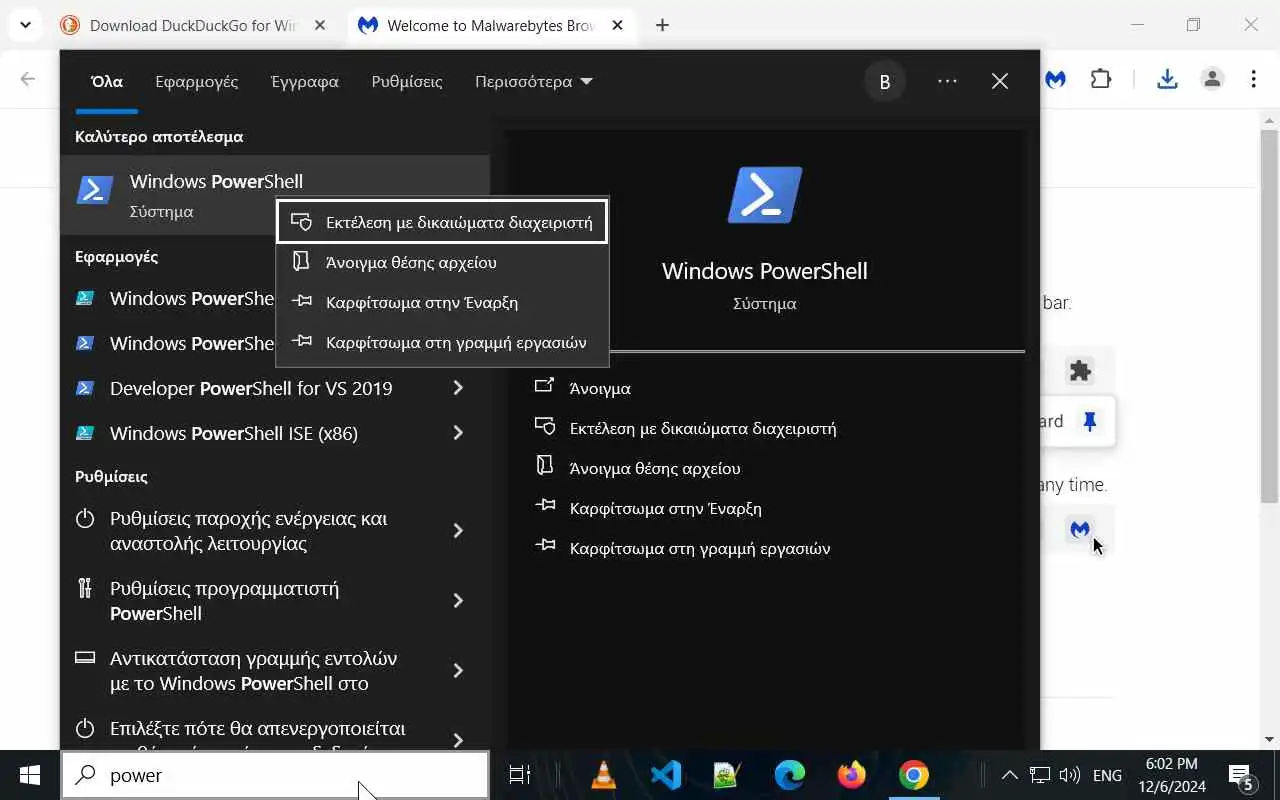
Task: Click Άνοιγμα θέσης αρχείου in details pane
Action: tap(654, 468)
